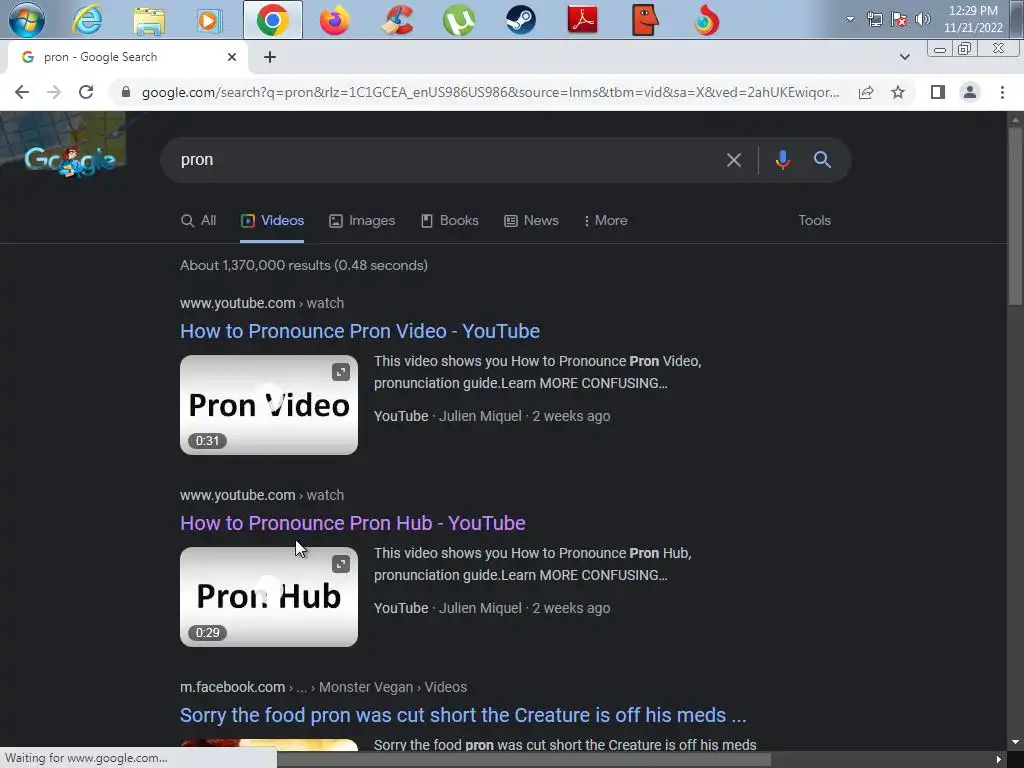Open 'How to Pronounce Pron Video - YouTube' link
Image resolution: width=1024 pixels, height=768 pixels.
pyautogui.click(x=360, y=331)
